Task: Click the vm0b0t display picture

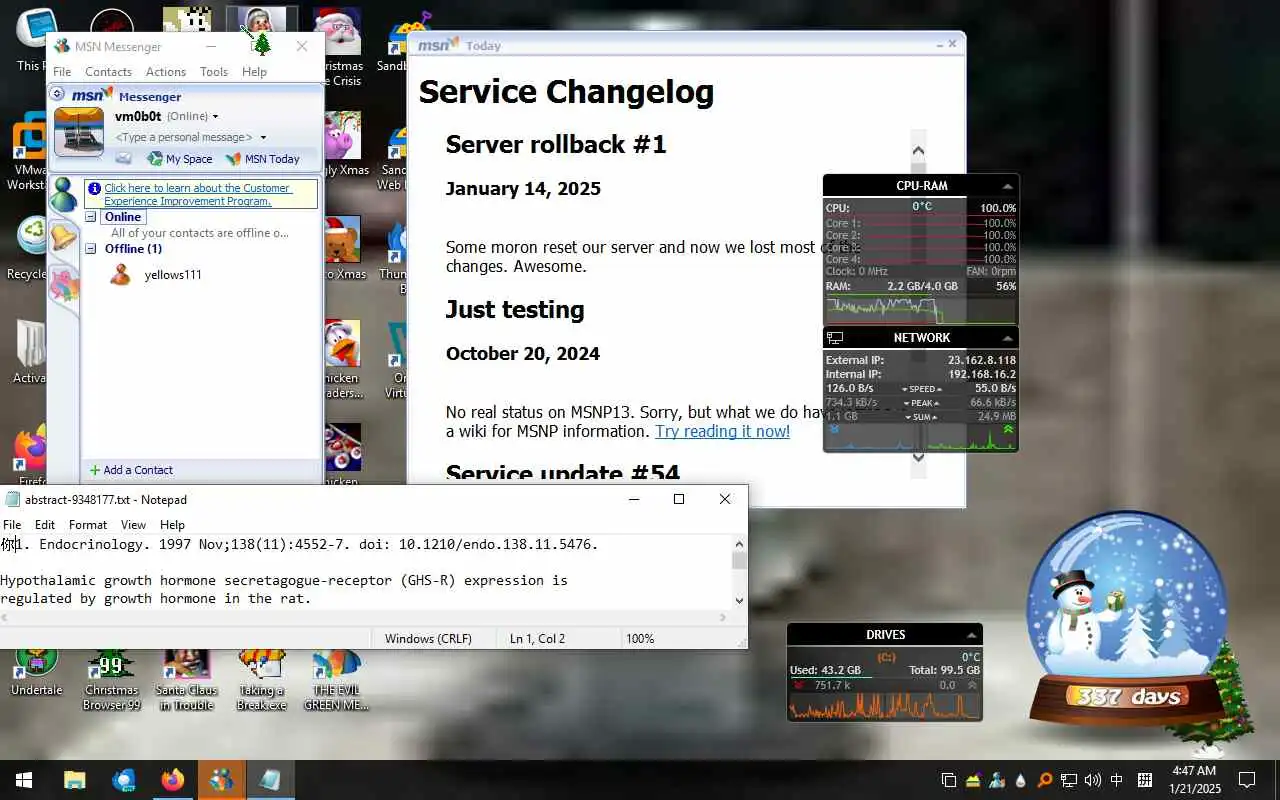Action: [x=78, y=132]
